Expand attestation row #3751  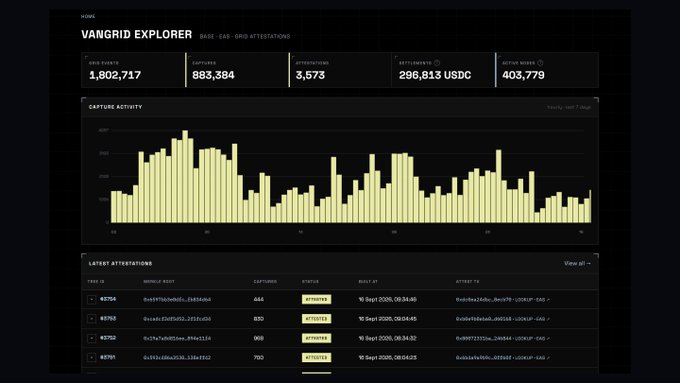click(x=92, y=358)
